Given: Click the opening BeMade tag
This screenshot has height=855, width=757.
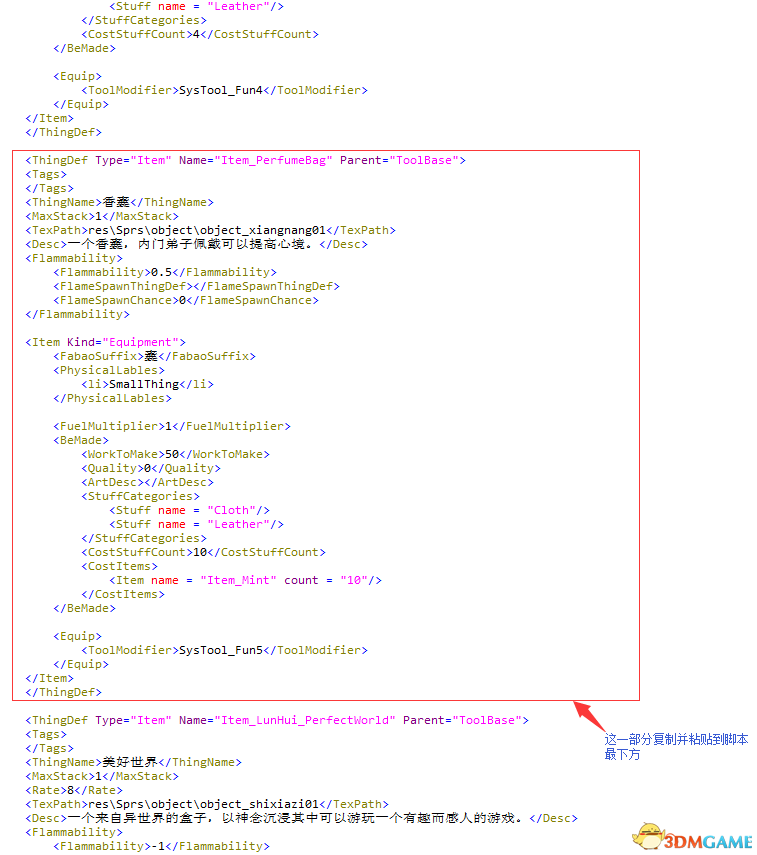Looking at the screenshot, I should tap(81, 441).
